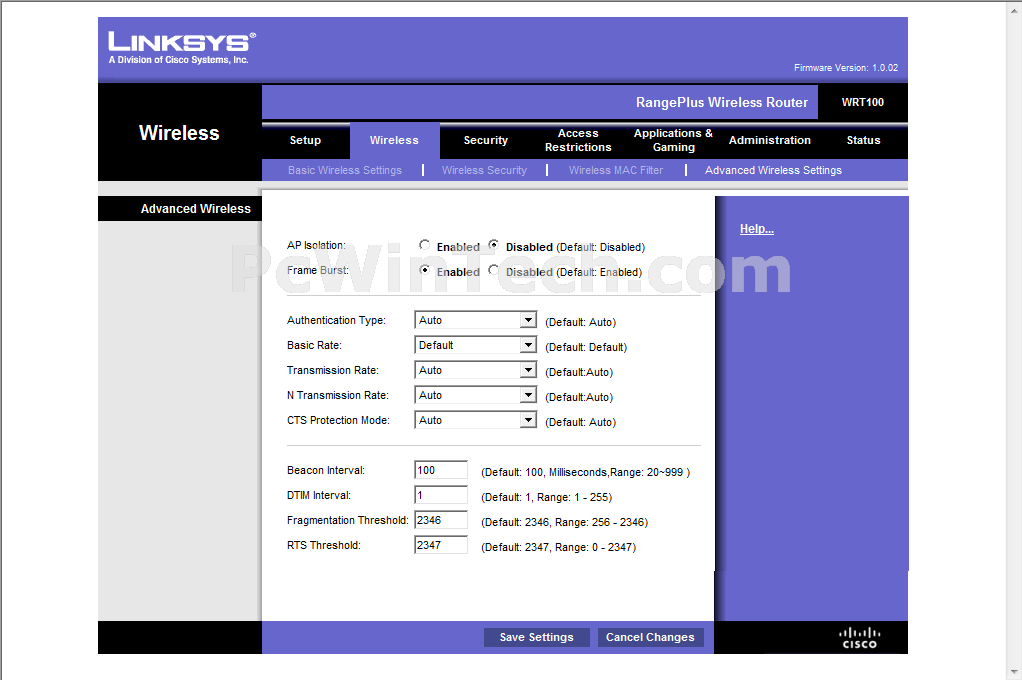Switch to Access Restrictions tab
This screenshot has height=680, width=1022.
[578, 140]
